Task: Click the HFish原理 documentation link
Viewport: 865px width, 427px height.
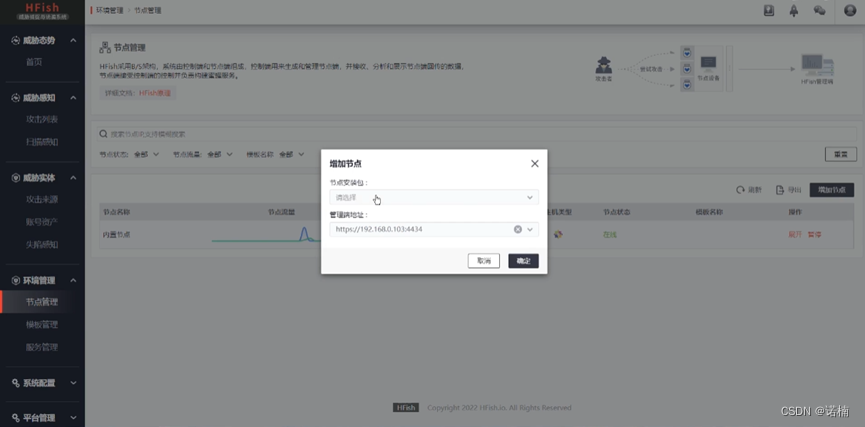Action: (x=155, y=93)
